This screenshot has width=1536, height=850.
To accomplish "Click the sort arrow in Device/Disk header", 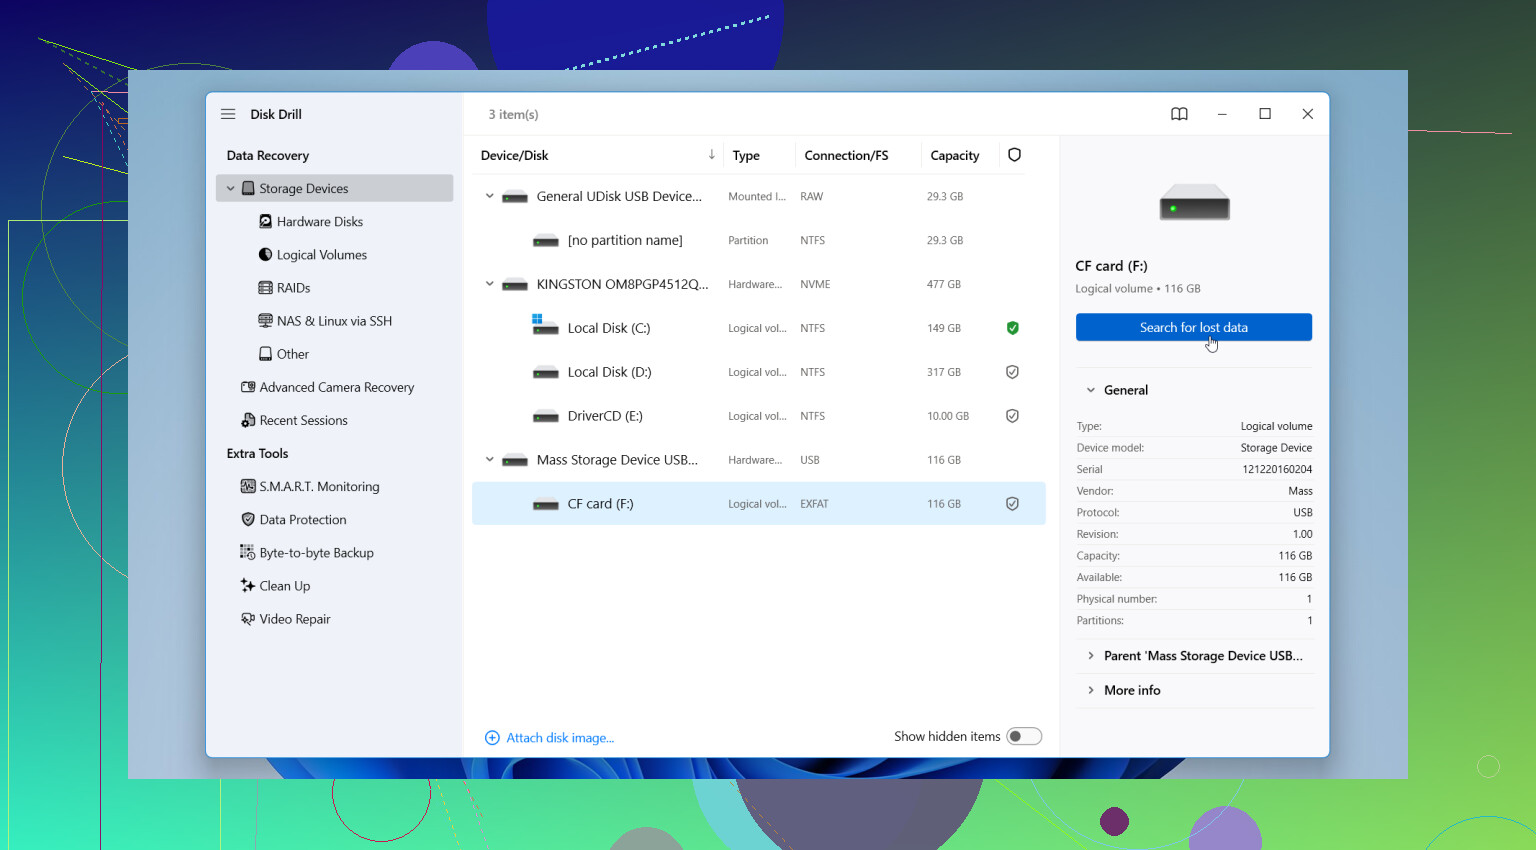I will click(x=711, y=154).
